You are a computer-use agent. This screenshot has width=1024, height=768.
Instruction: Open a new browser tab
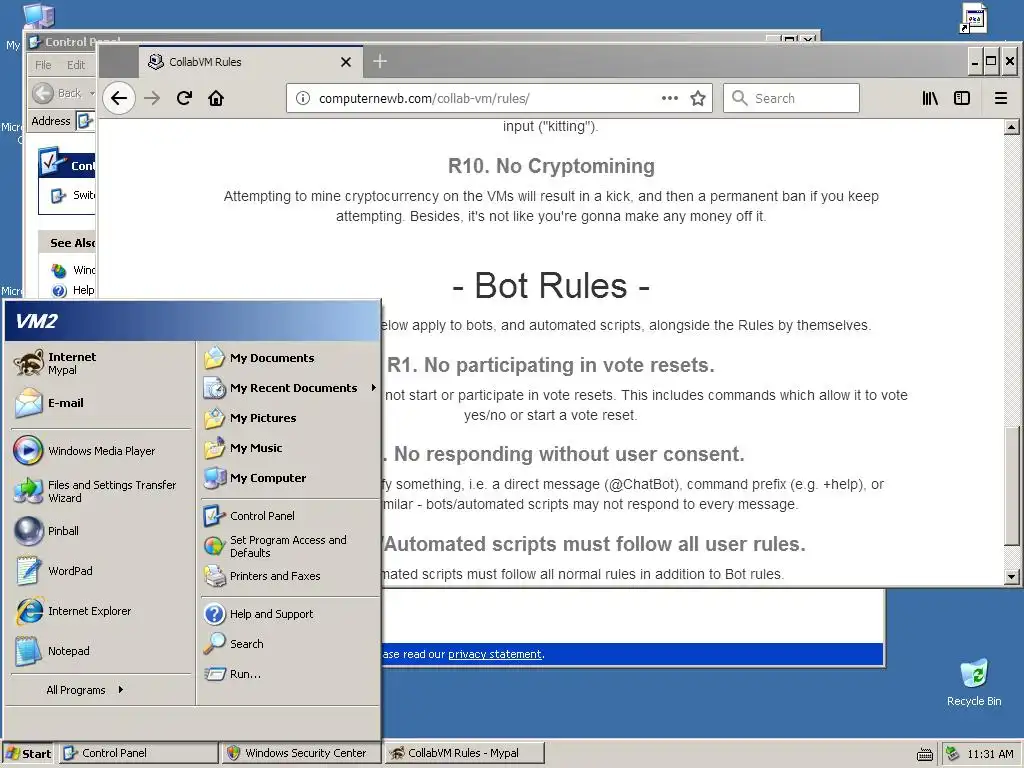(x=380, y=61)
